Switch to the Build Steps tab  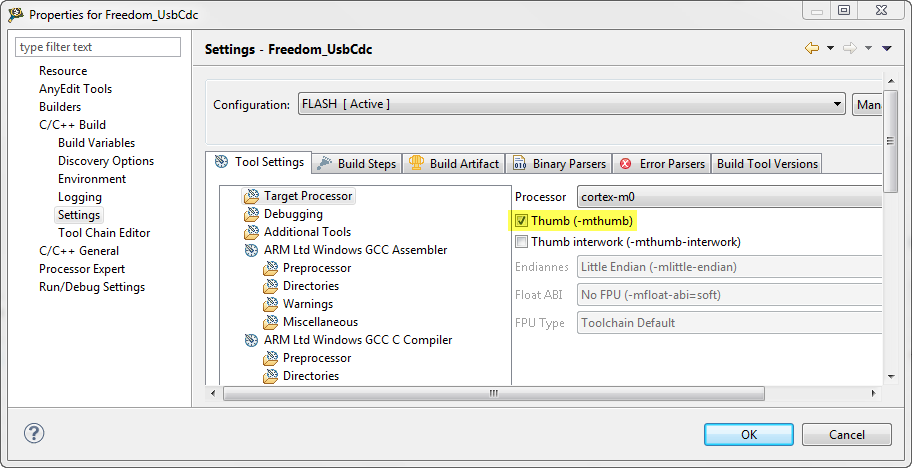coord(356,164)
